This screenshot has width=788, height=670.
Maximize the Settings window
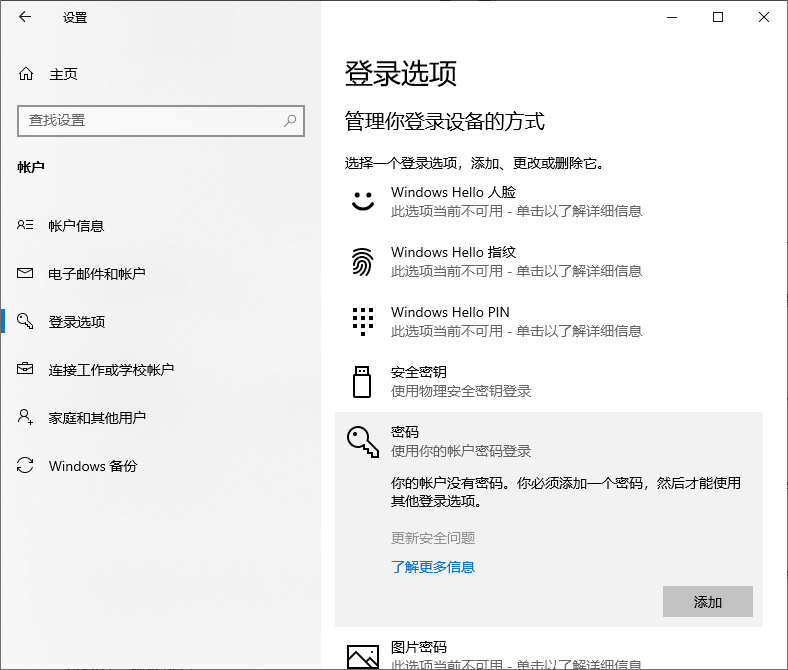[x=718, y=17]
